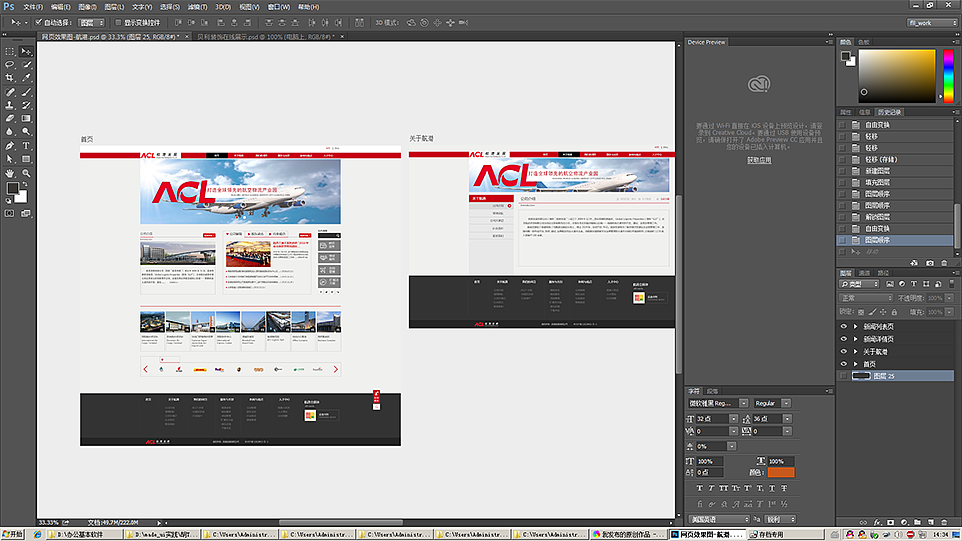Viewport: 962px width, 541px height.
Task: Click the underline T button in Character panel
Action: click(x=772, y=488)
